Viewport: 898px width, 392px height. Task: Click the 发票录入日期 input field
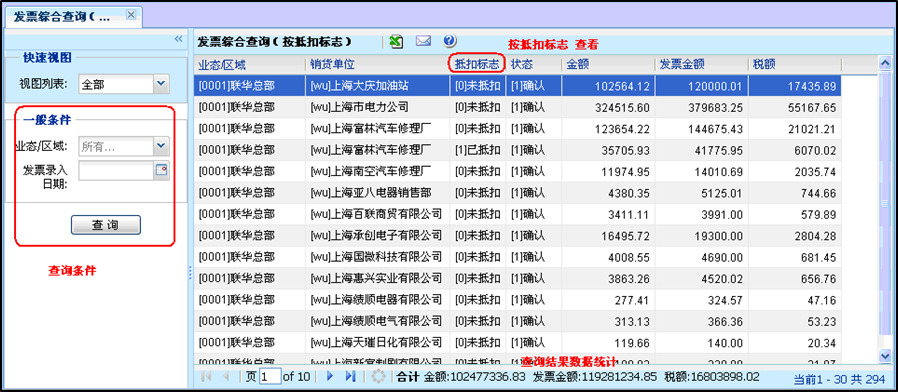(x=116, y=170)
